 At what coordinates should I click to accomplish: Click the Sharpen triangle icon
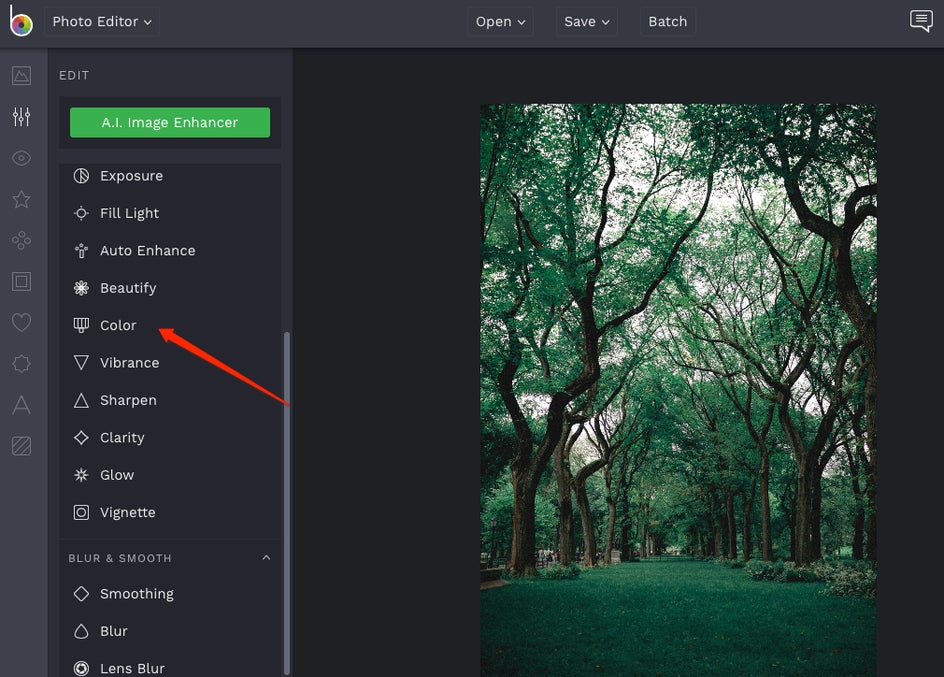[x=81, y=400]
